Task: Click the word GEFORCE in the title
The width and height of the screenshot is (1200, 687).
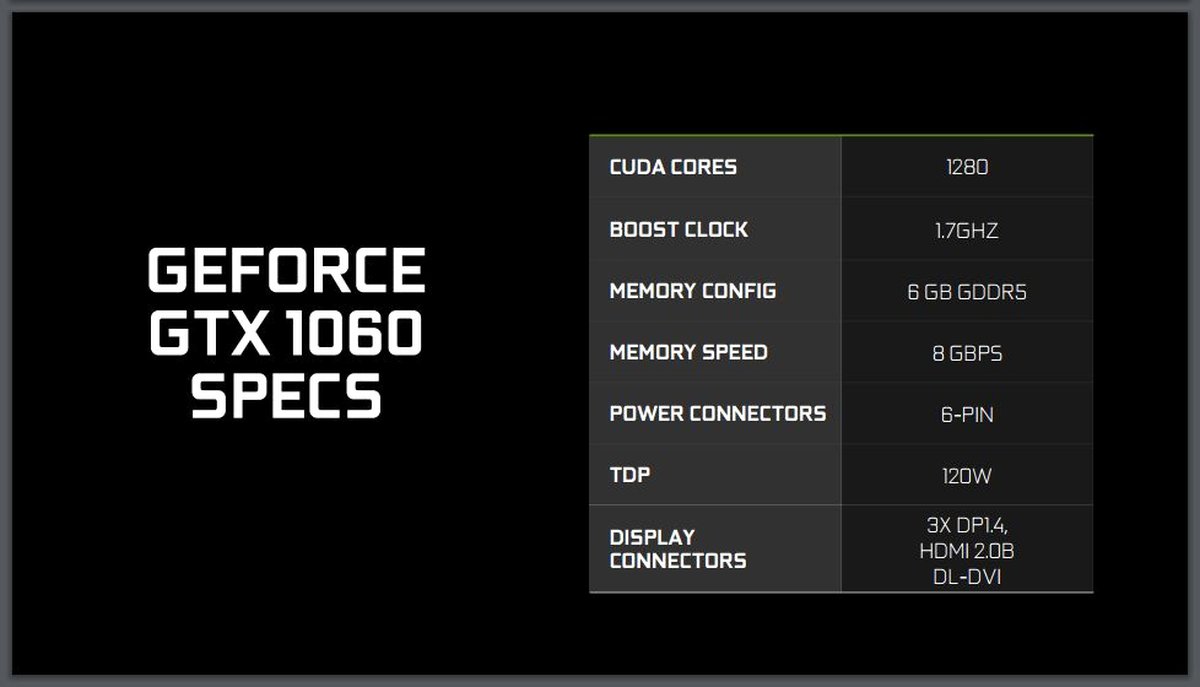Action: point(286,272)
